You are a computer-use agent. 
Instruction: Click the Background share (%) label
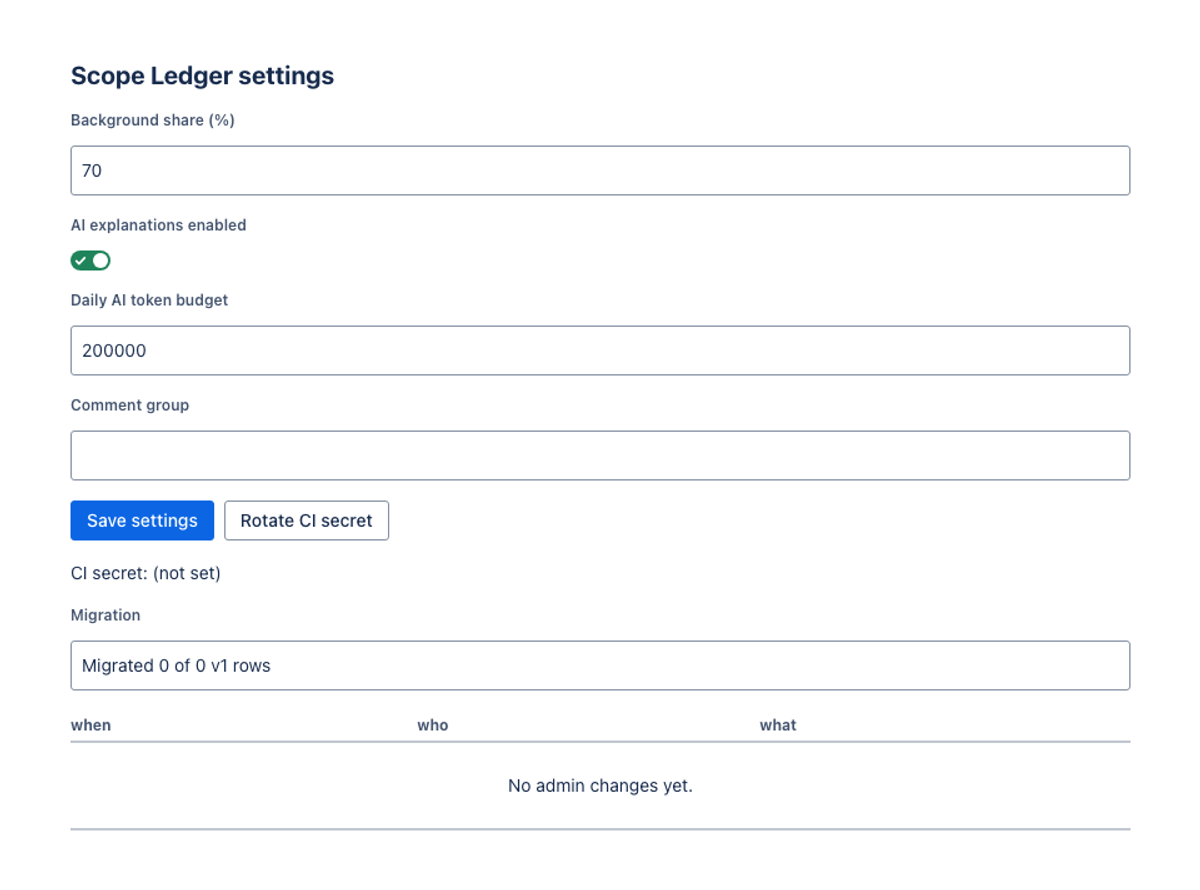(x=153, y=120)
